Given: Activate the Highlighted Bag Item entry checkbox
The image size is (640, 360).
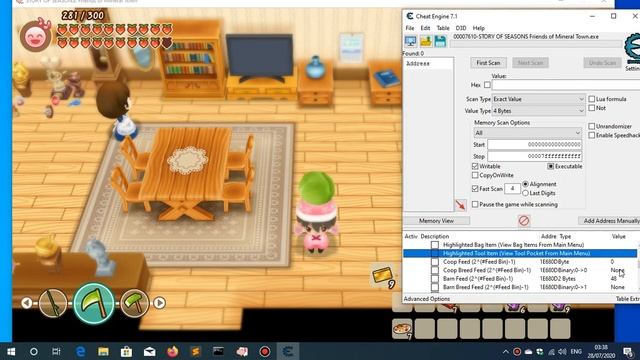Looking at the screenshot, I should [x=435, y=245].
